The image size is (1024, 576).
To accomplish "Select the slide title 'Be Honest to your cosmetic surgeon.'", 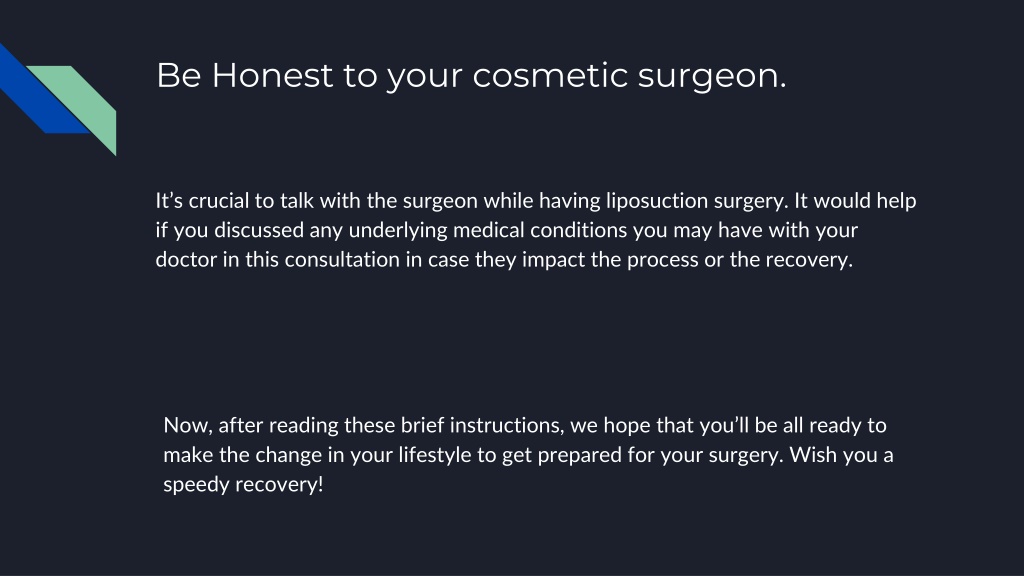I will pos(471,75).
